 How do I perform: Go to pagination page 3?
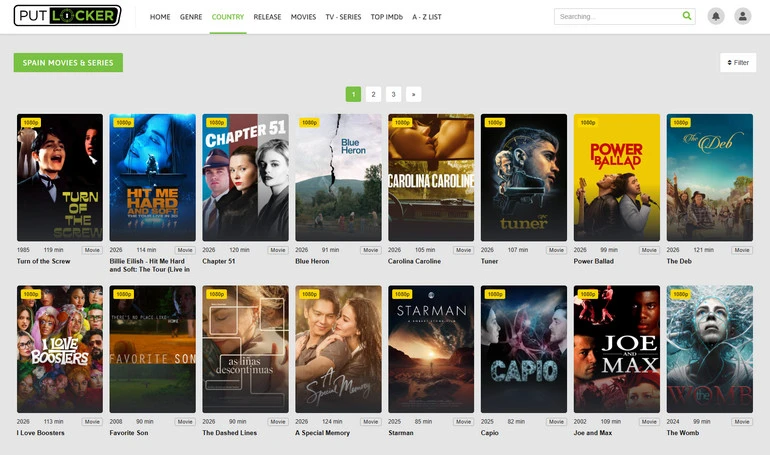click(x=393, y=94)
